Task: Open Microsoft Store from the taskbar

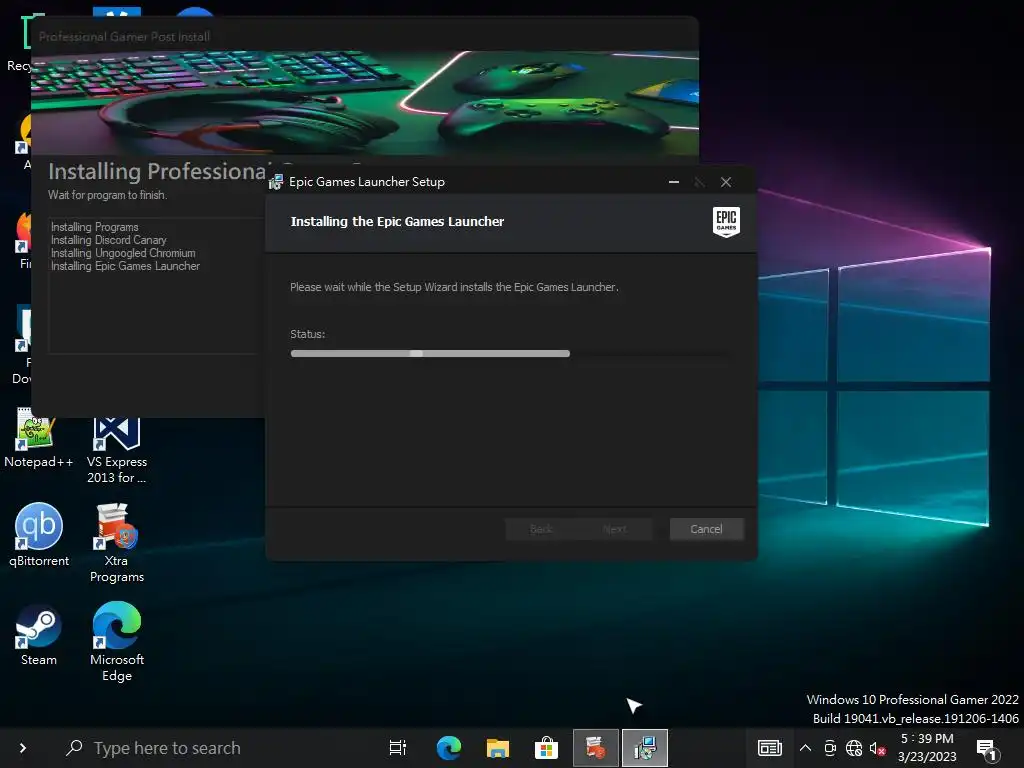Action: click(547, 748)
